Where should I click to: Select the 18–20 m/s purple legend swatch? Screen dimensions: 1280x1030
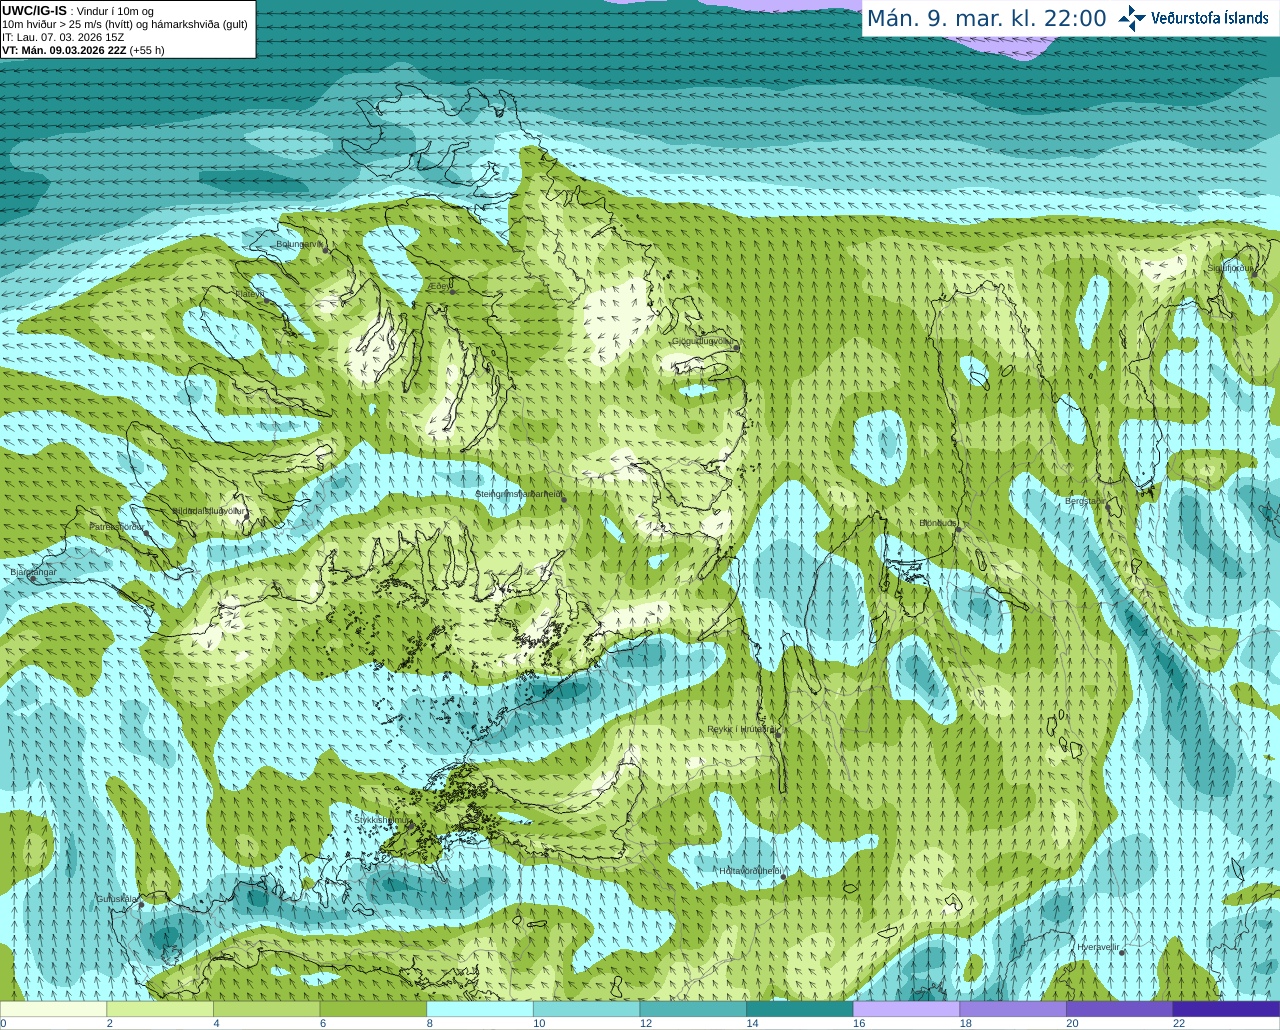[1013, 1009]
